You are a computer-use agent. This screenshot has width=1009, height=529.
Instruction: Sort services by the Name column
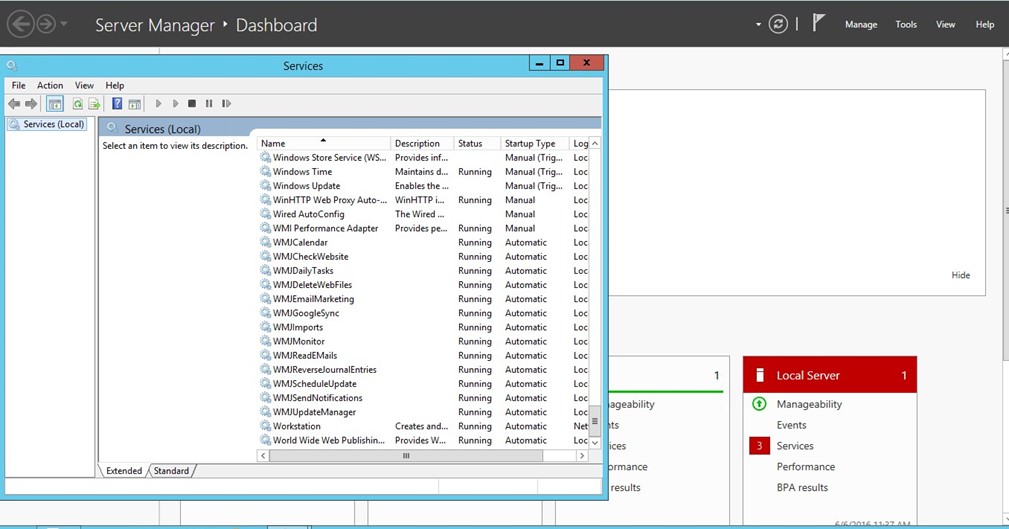[x=324, y=143]
